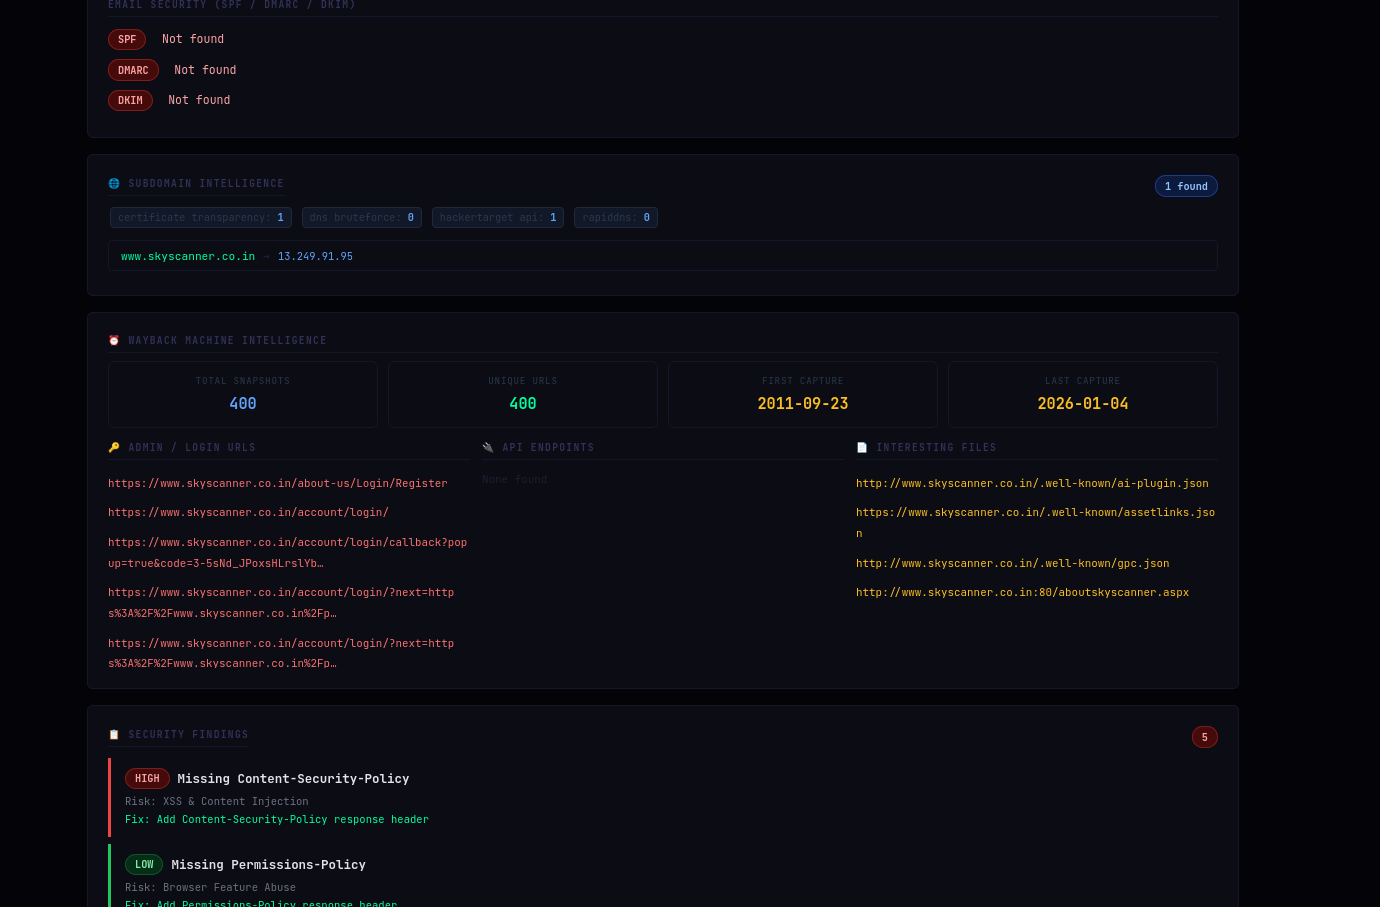Click the IP address 13.249.91.95
The width and height of the screenshot is (1380, 907).
point(315,257)
